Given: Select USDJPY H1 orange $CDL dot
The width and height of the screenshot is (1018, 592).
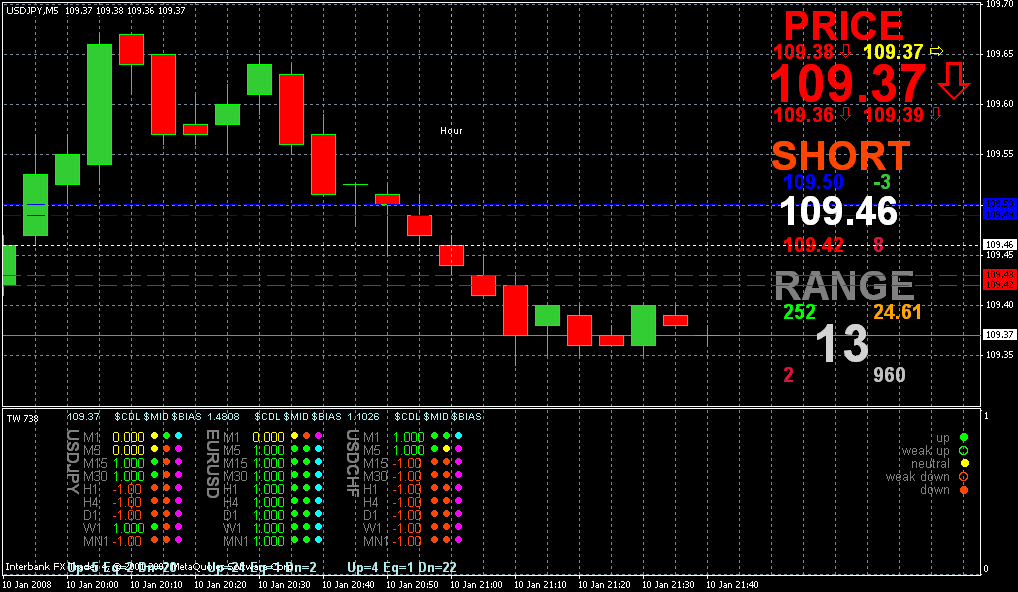Looking at the screenshot, I should (x=155, y=488).
